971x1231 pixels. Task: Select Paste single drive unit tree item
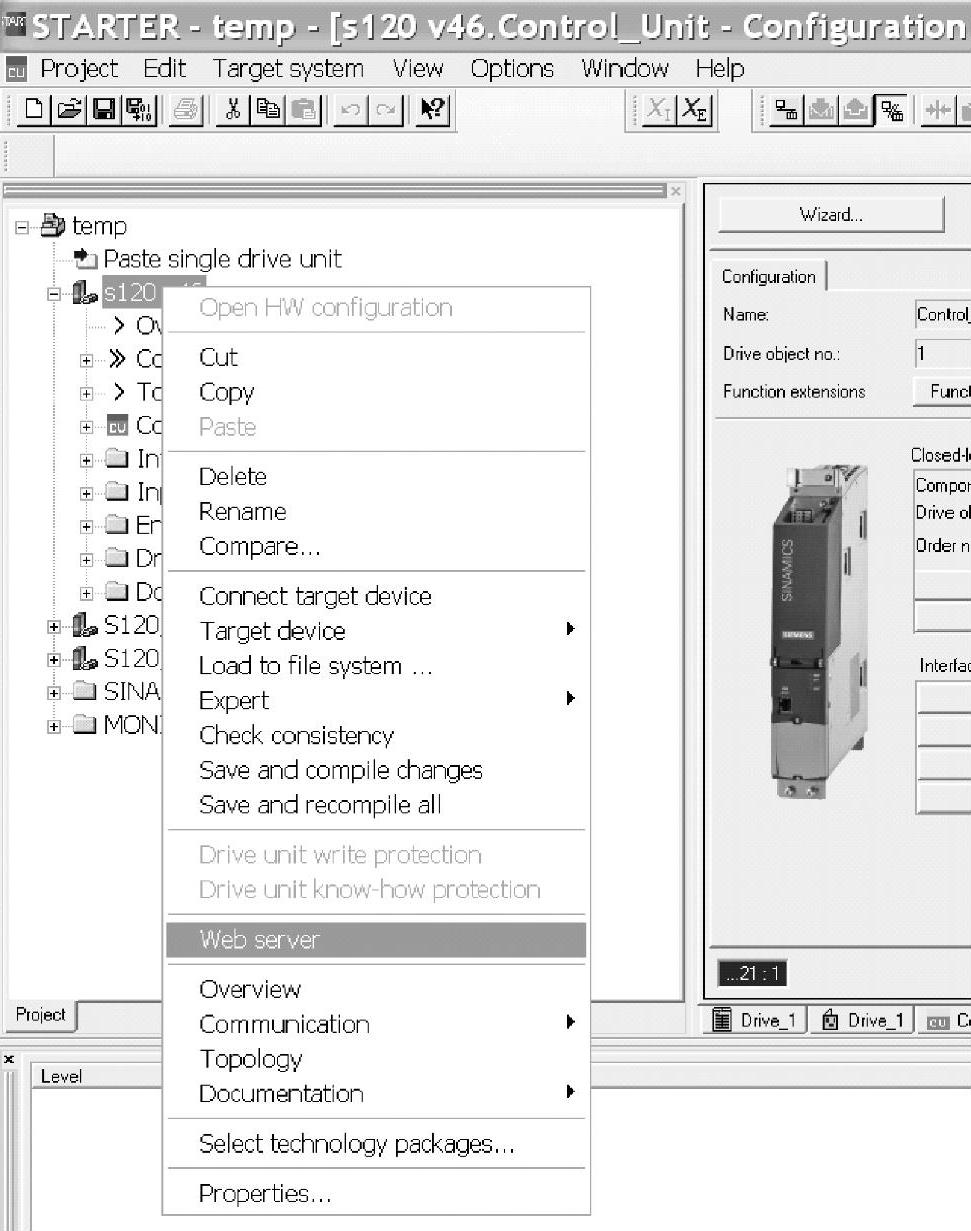pos(222,259)
